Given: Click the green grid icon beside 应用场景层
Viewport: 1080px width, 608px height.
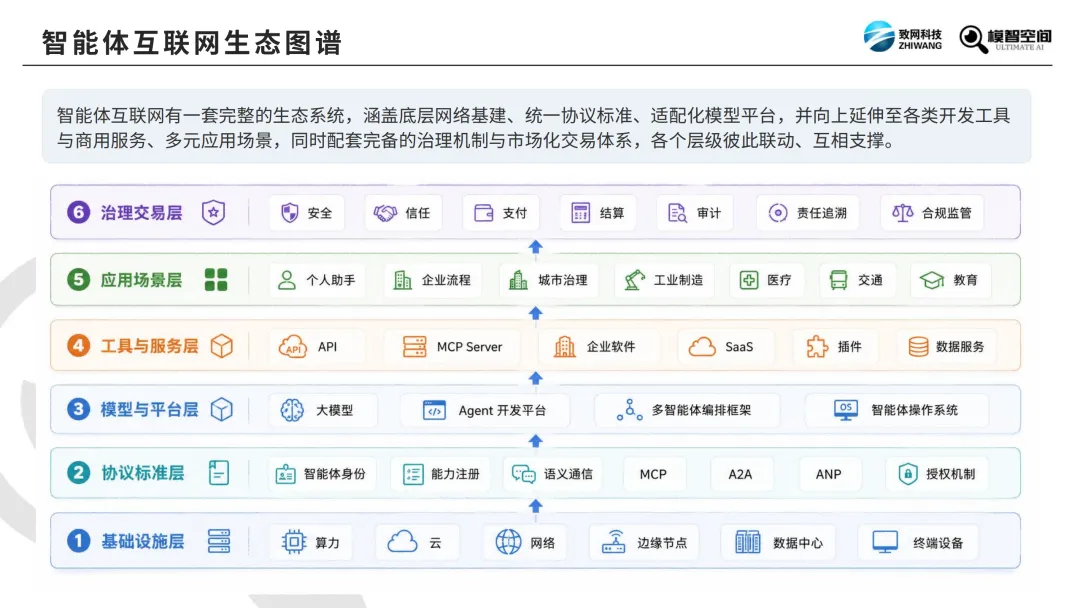Looking at the screenshot, I should tap(216, 280).
